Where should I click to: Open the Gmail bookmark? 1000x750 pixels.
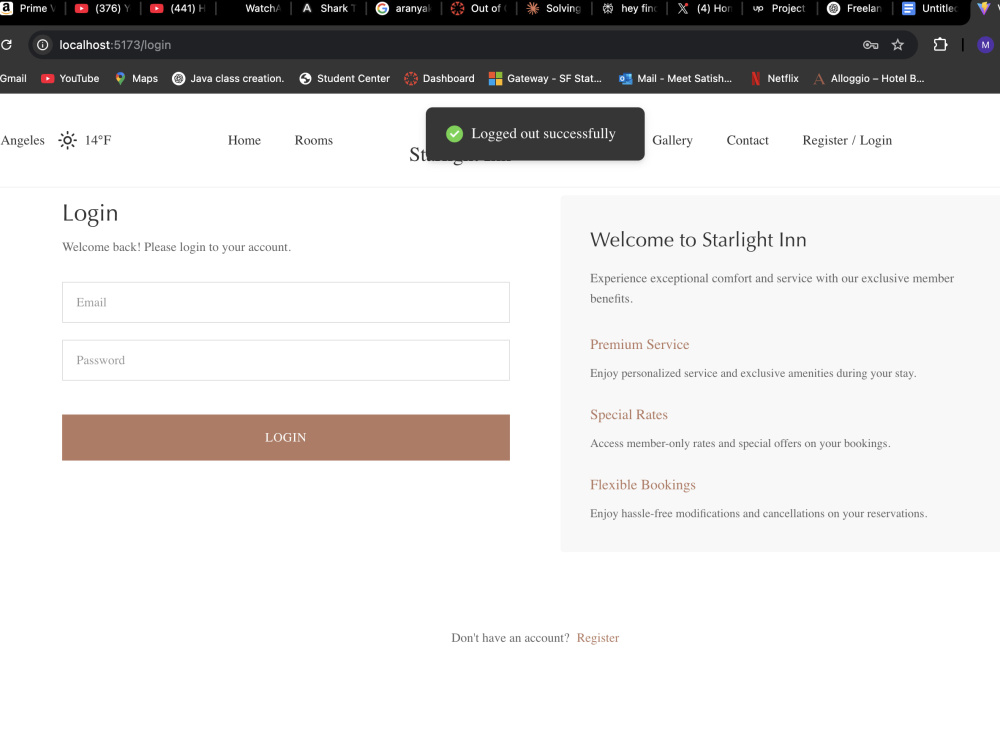point(13,78)
